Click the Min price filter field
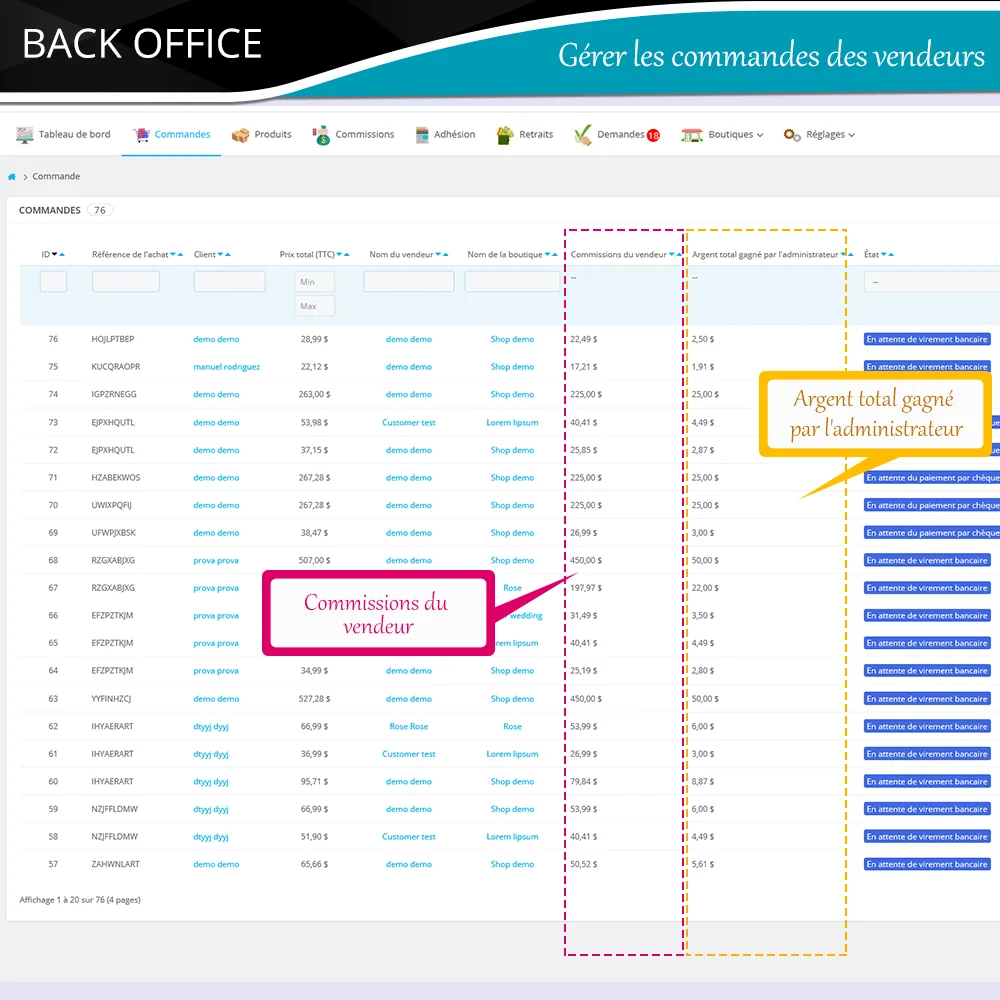1000x1000 pixels. [x=314, y=282]
